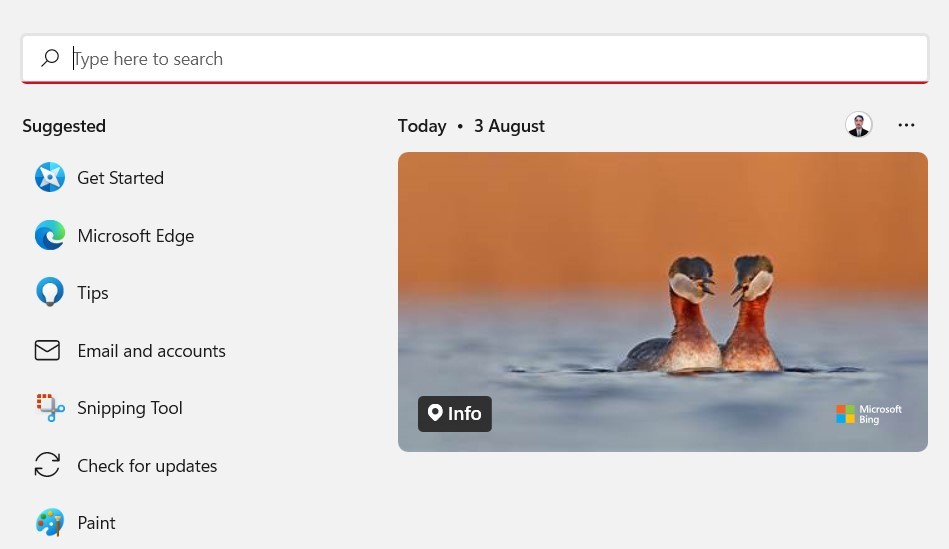Click the Email and accounts envelope icon
This screenshot has height=549, width=949.
point(47,350)
